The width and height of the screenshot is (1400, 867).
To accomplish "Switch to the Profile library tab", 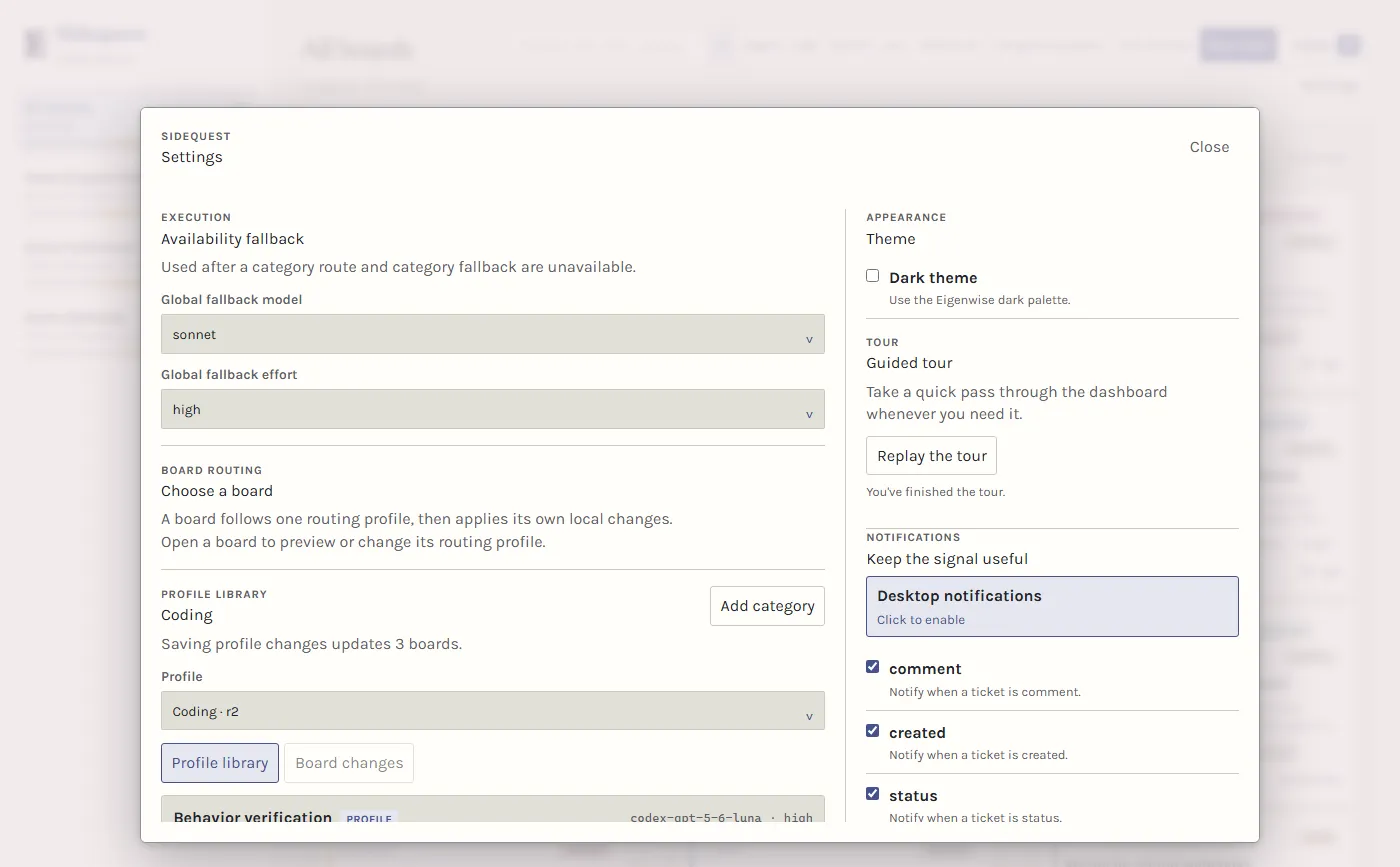I will click(220, 763).
